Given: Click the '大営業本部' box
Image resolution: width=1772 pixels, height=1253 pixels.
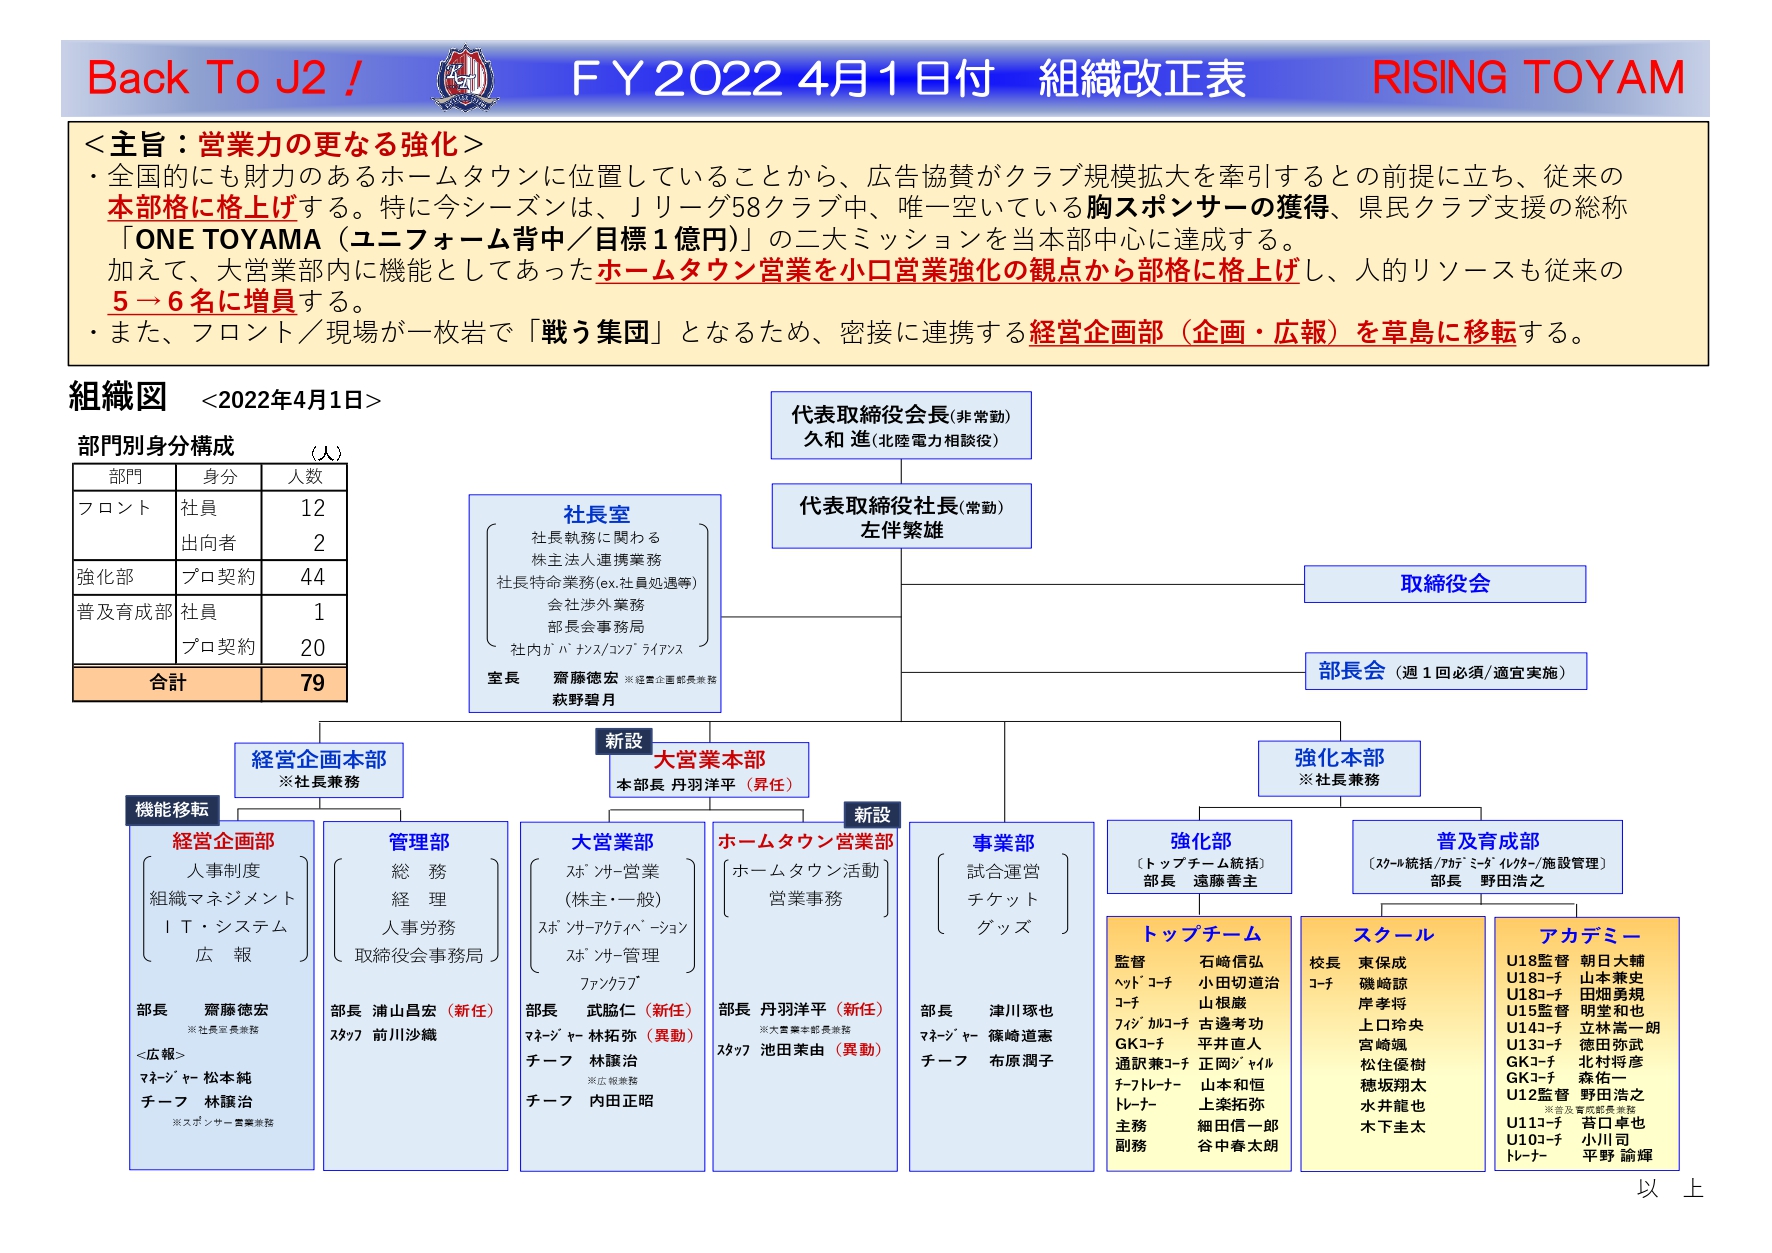Looking at the screenshot, I should pyautogui.click(x=709, y=770).
